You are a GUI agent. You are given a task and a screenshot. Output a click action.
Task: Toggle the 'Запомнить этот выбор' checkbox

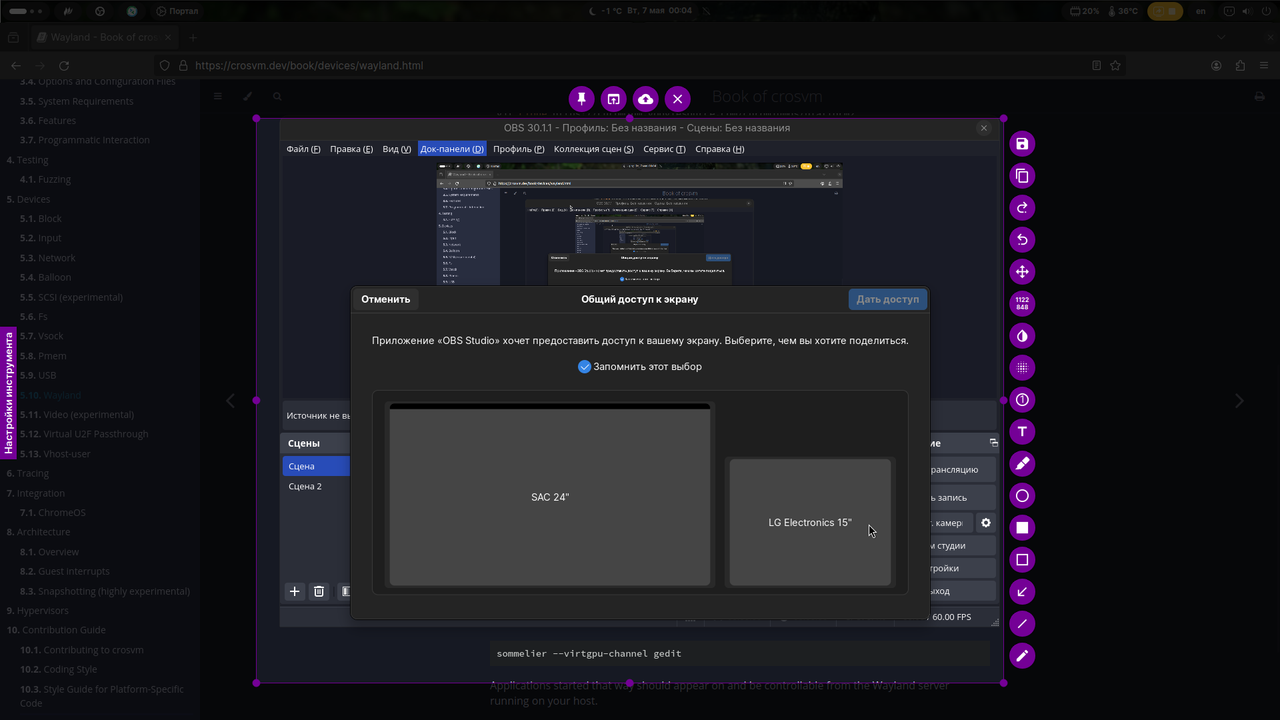tap(585, 367)
